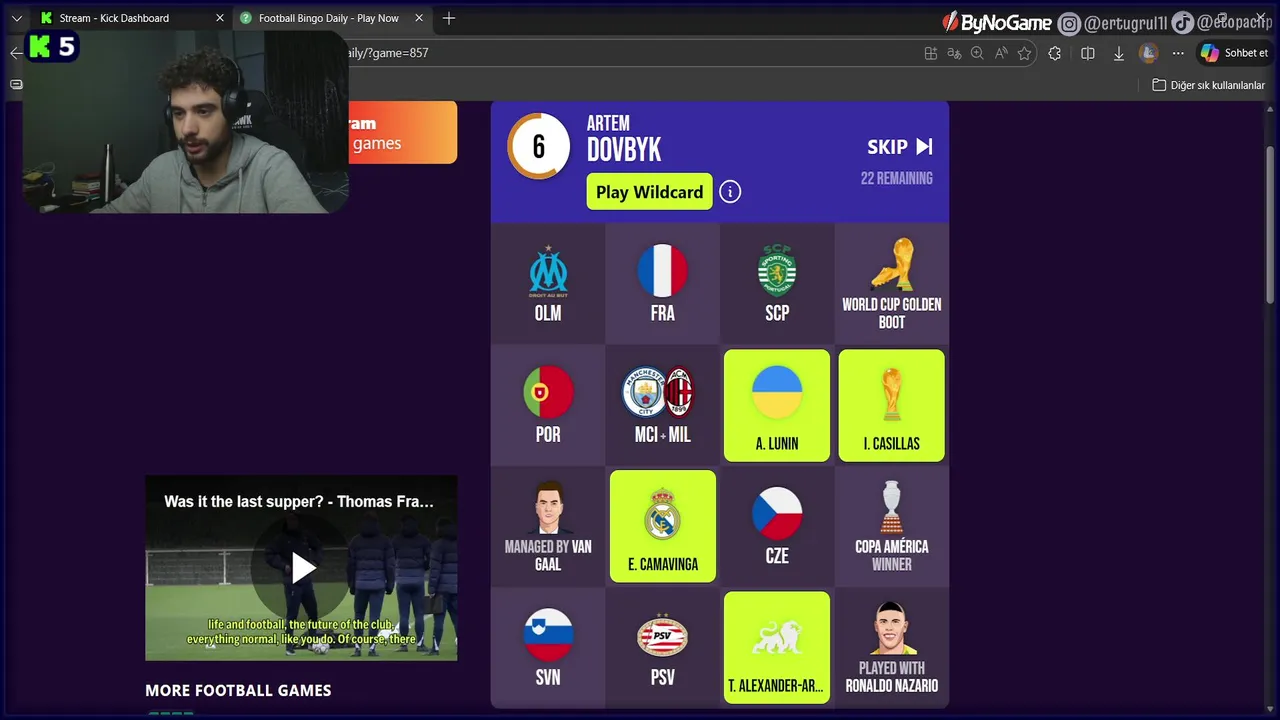This screenshot has height=720, width=1280.
Task: Select Played with Ronaldo Nazario cell
Action: point(891,648)
